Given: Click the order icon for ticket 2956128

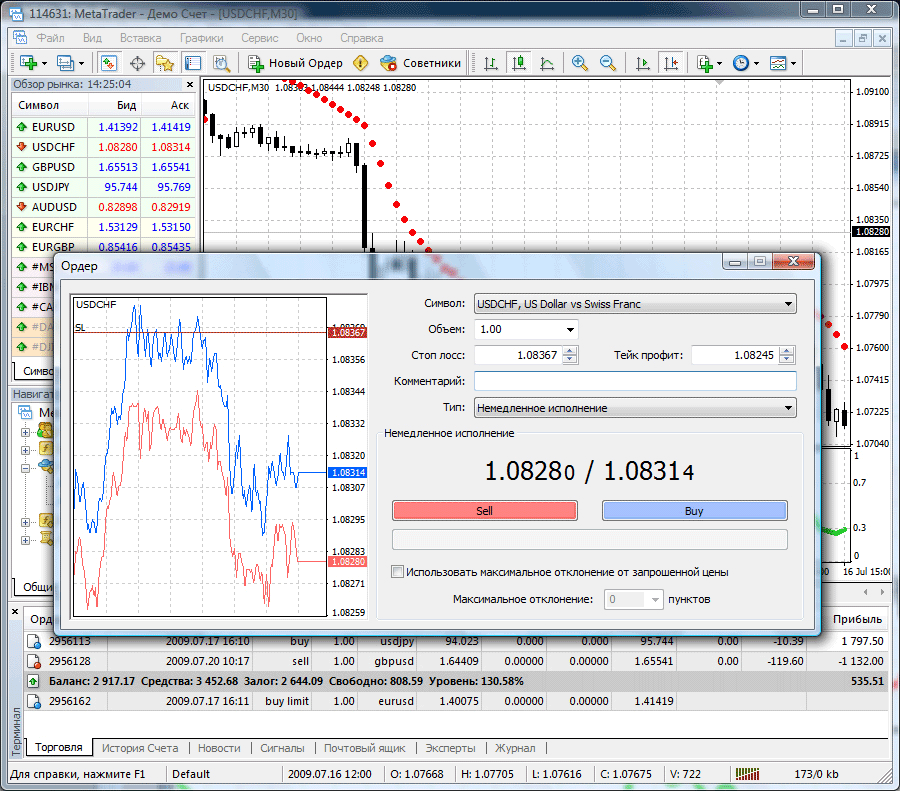Looking at the screenshot, I should click(x=34, y=661).
